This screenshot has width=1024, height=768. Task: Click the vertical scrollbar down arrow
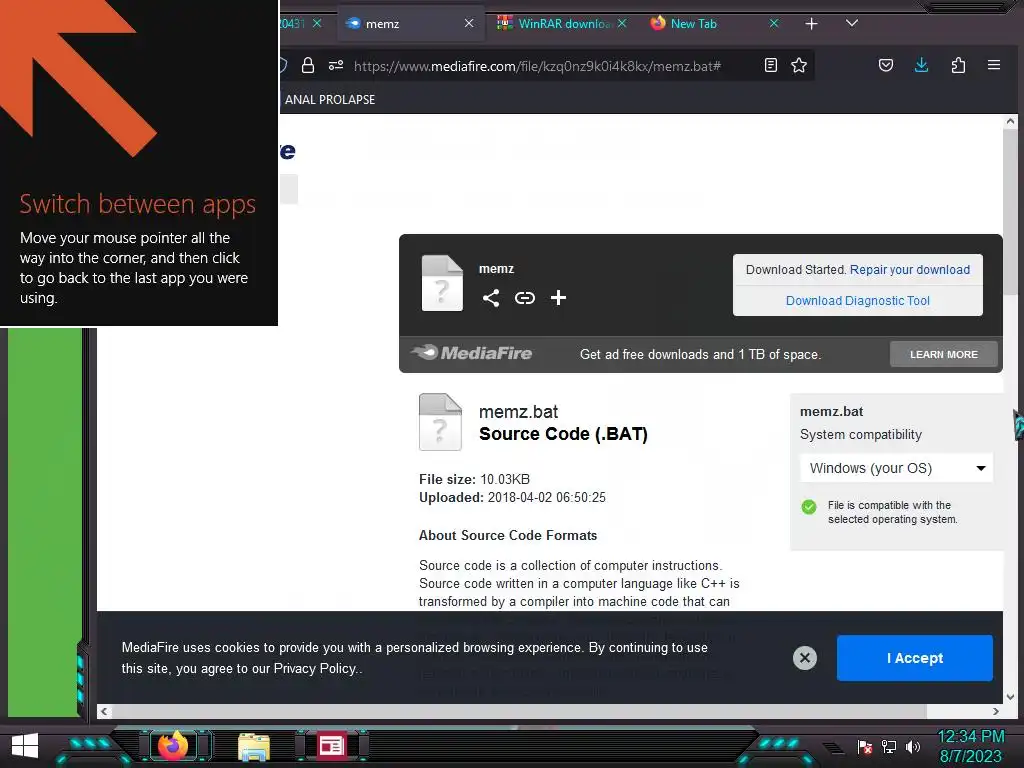[1010, 697]
